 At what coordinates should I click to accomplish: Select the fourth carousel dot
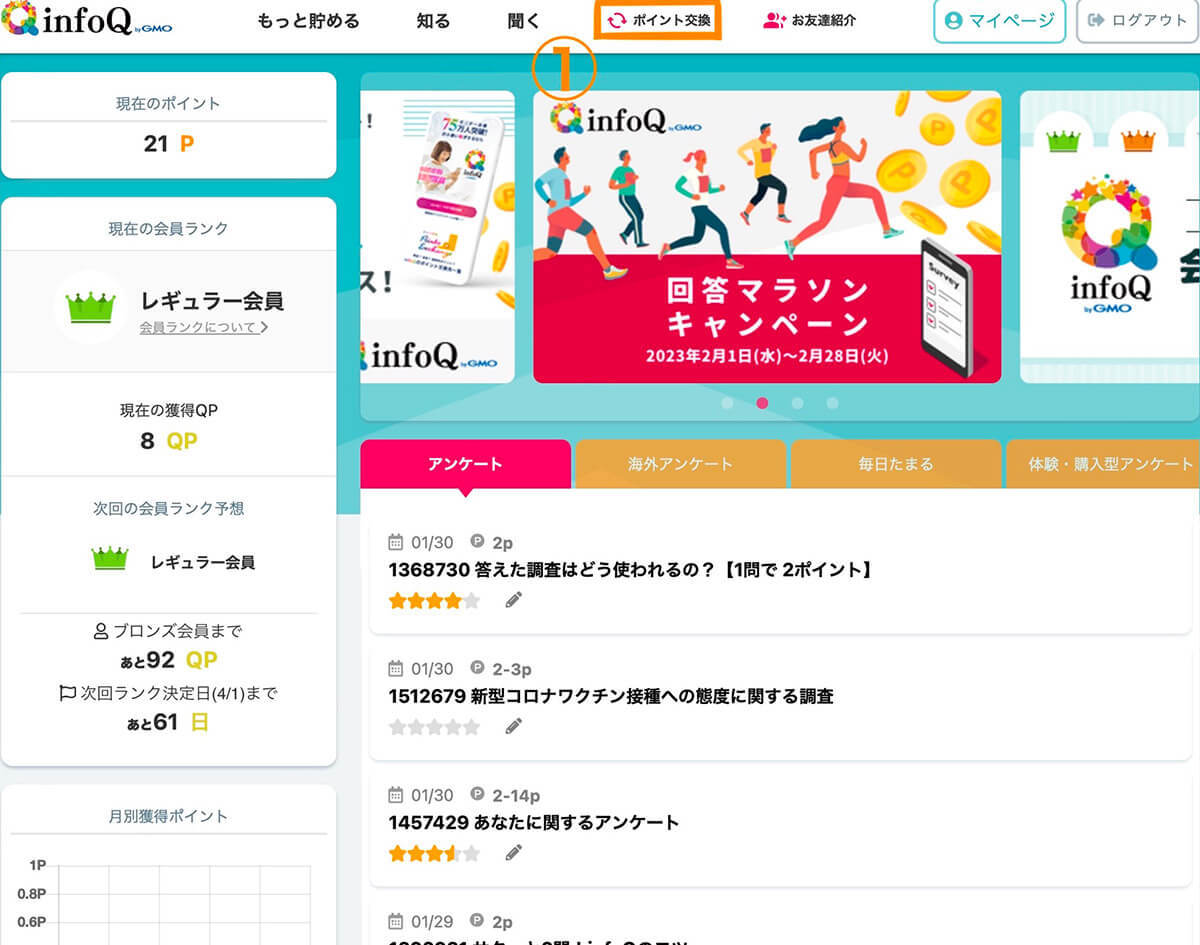(x=832, y=403)
